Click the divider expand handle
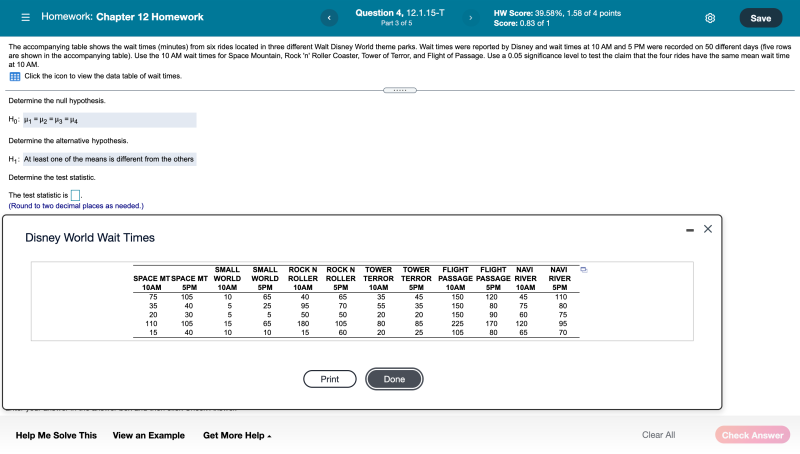Viewport: 800px width, 454px height. coord(399,90)
